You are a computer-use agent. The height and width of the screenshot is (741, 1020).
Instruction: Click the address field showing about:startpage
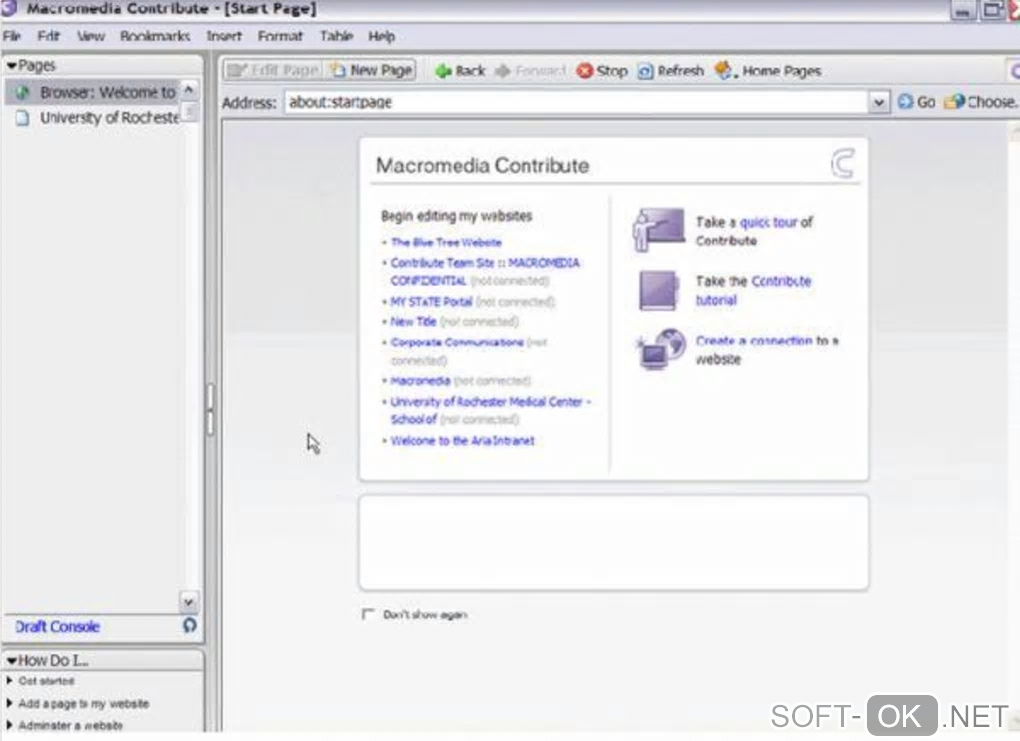pyautogui.click(x=576, y=102)
